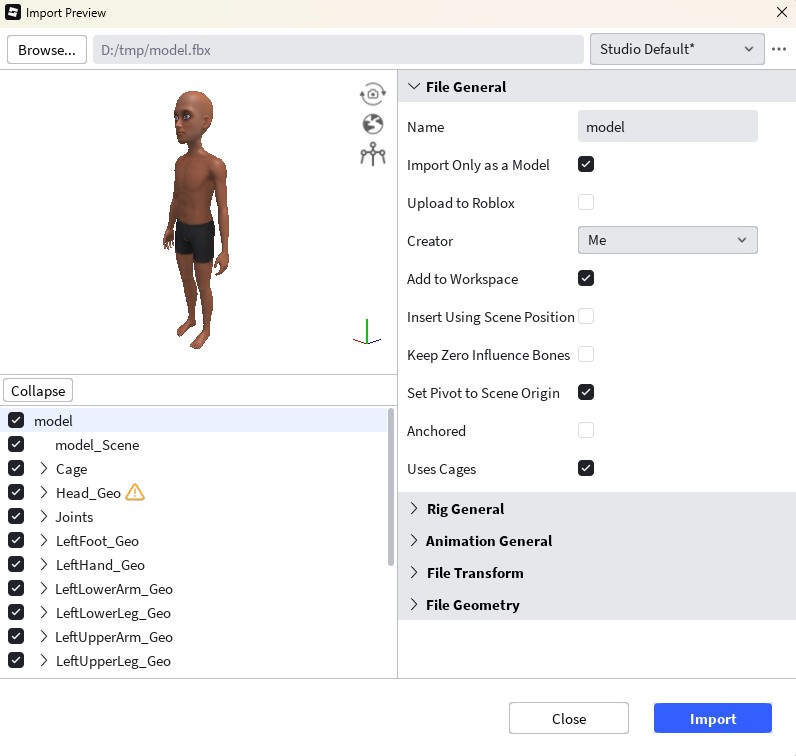Enable the Upload to Roblox checkbox
This screenshot has height=756, width=796.
pyautogui.click(x=586, y=202)
